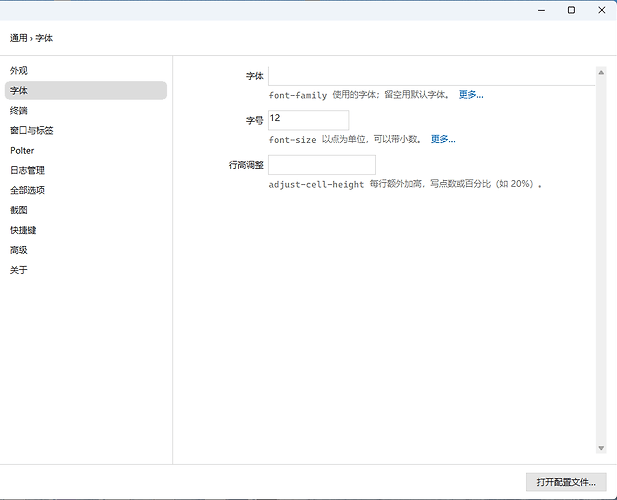
Task: Select the Polter sidebar item
Action: point(85,150)
